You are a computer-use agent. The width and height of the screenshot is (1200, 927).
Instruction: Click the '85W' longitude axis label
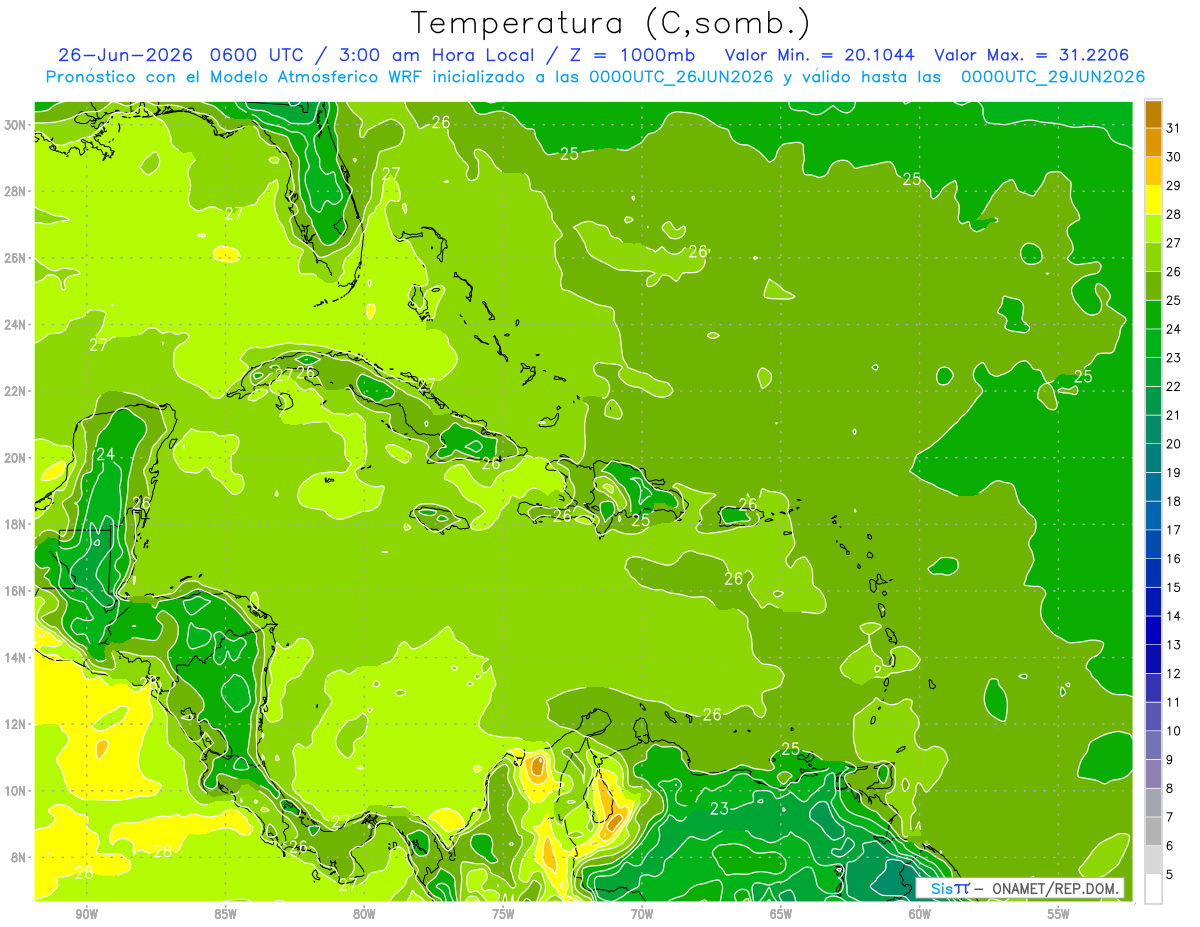(225, 914)
